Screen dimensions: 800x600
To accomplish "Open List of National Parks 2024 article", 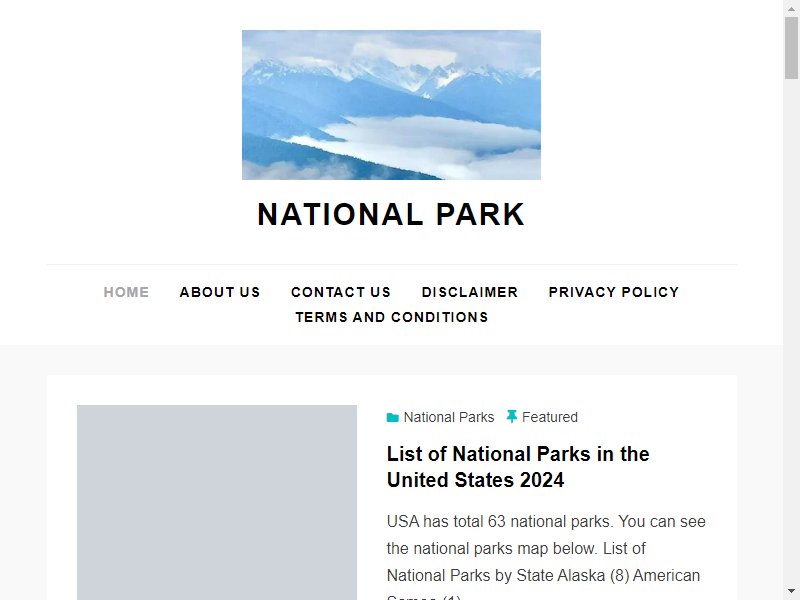I will tap(518, 466).
